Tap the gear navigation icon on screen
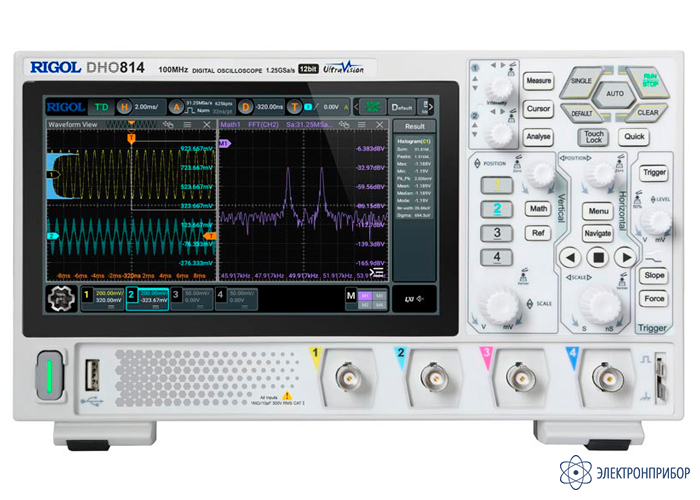Image resolution: width=700 pixels, height=500 pixels. tap(62, 299)
